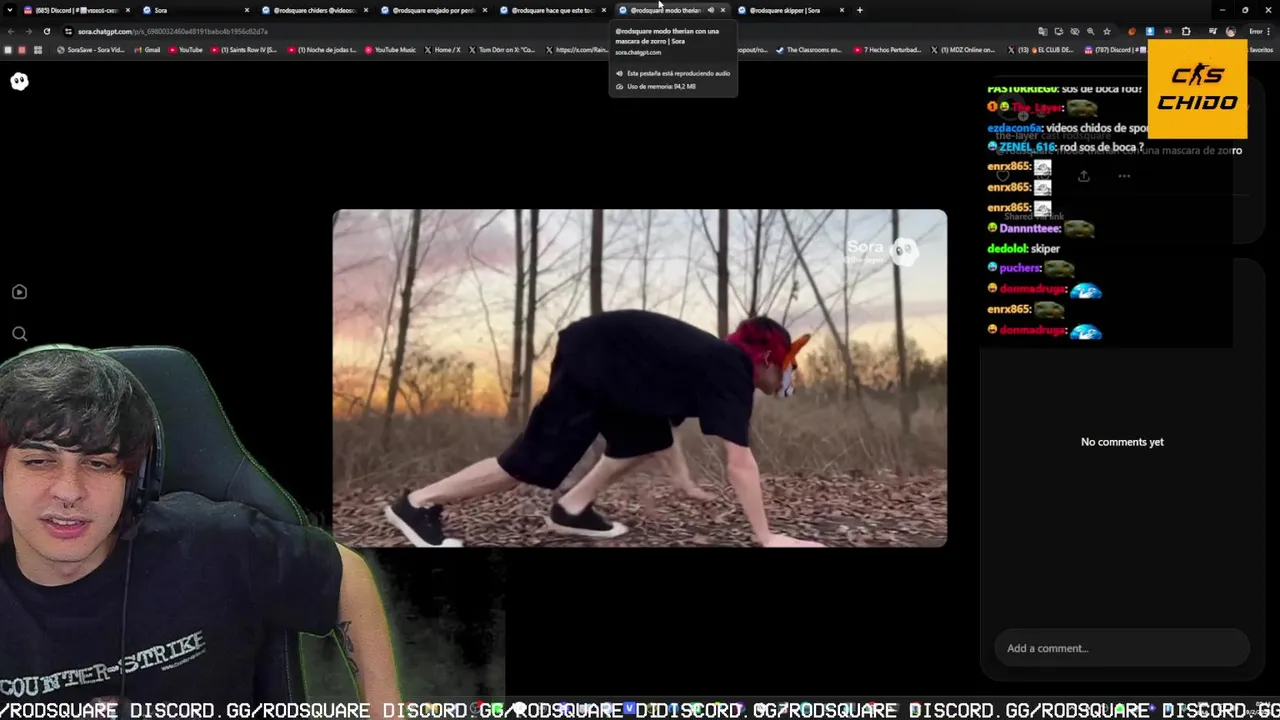Open the SoraSave bookmark

pyautogui.click(x=91, y=49)
